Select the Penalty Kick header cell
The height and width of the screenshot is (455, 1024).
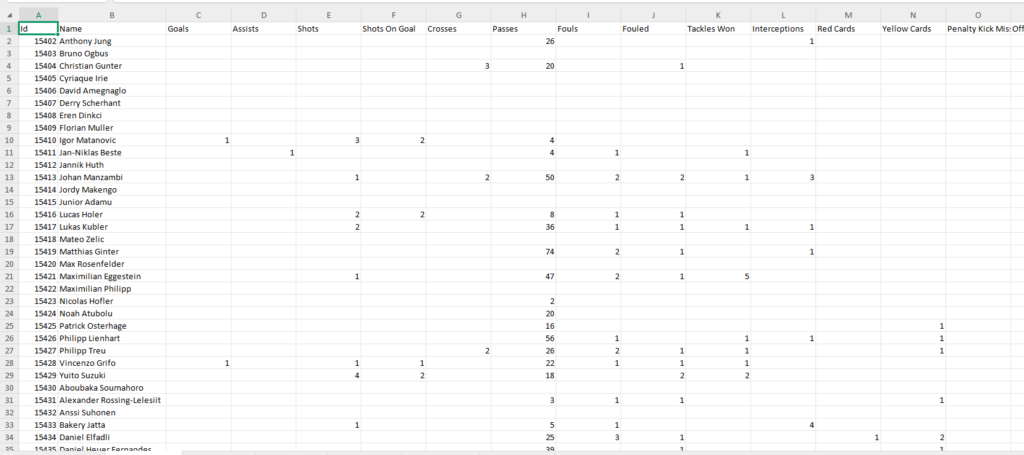point(977,29)
